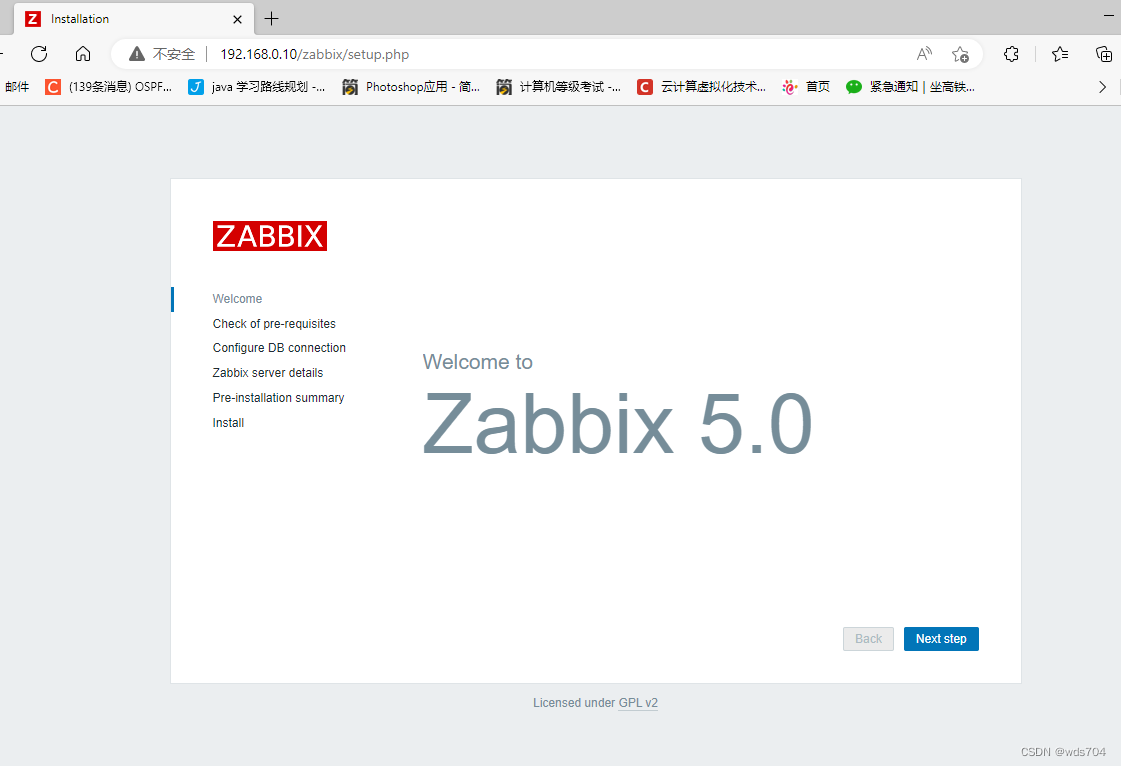Open the 紧急通知 bookmark
Viewport: 1121px width, 766px height.
910,87
